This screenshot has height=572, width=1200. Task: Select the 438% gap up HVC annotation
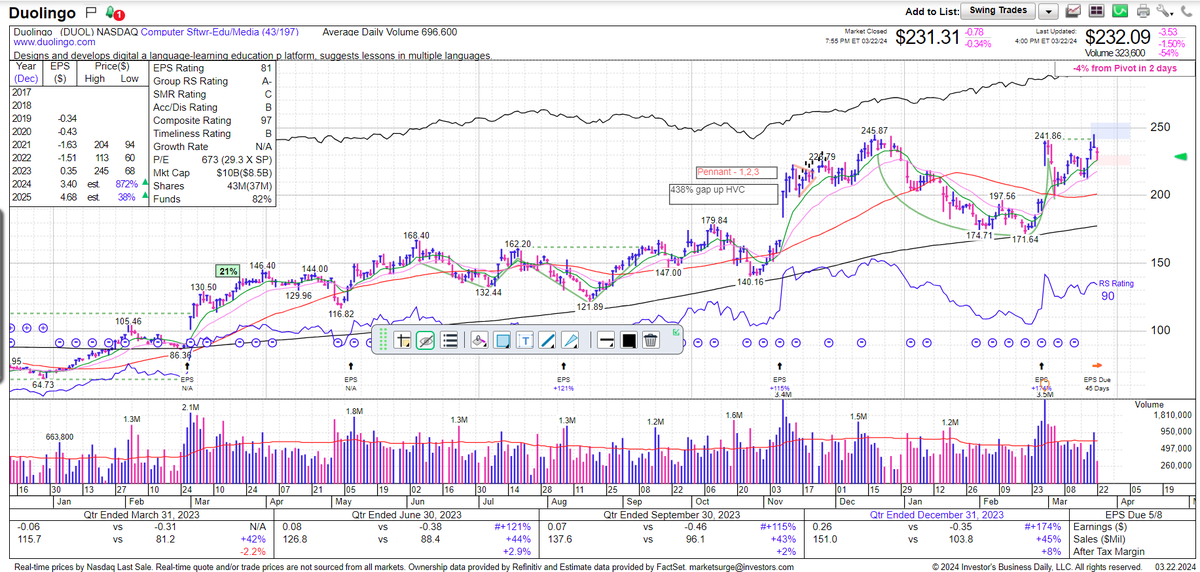[724, 194]
